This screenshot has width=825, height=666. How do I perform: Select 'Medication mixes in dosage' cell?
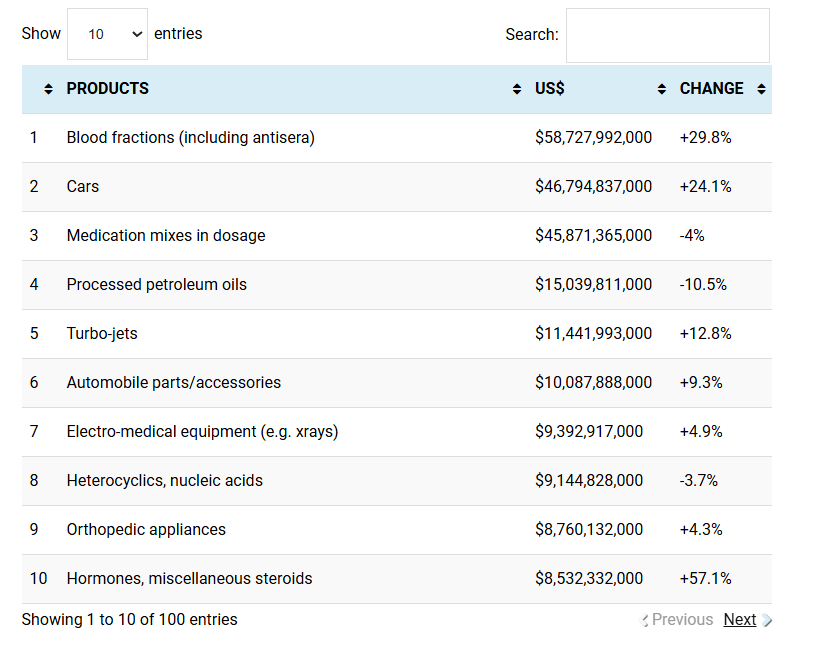(x=166, y=235)
